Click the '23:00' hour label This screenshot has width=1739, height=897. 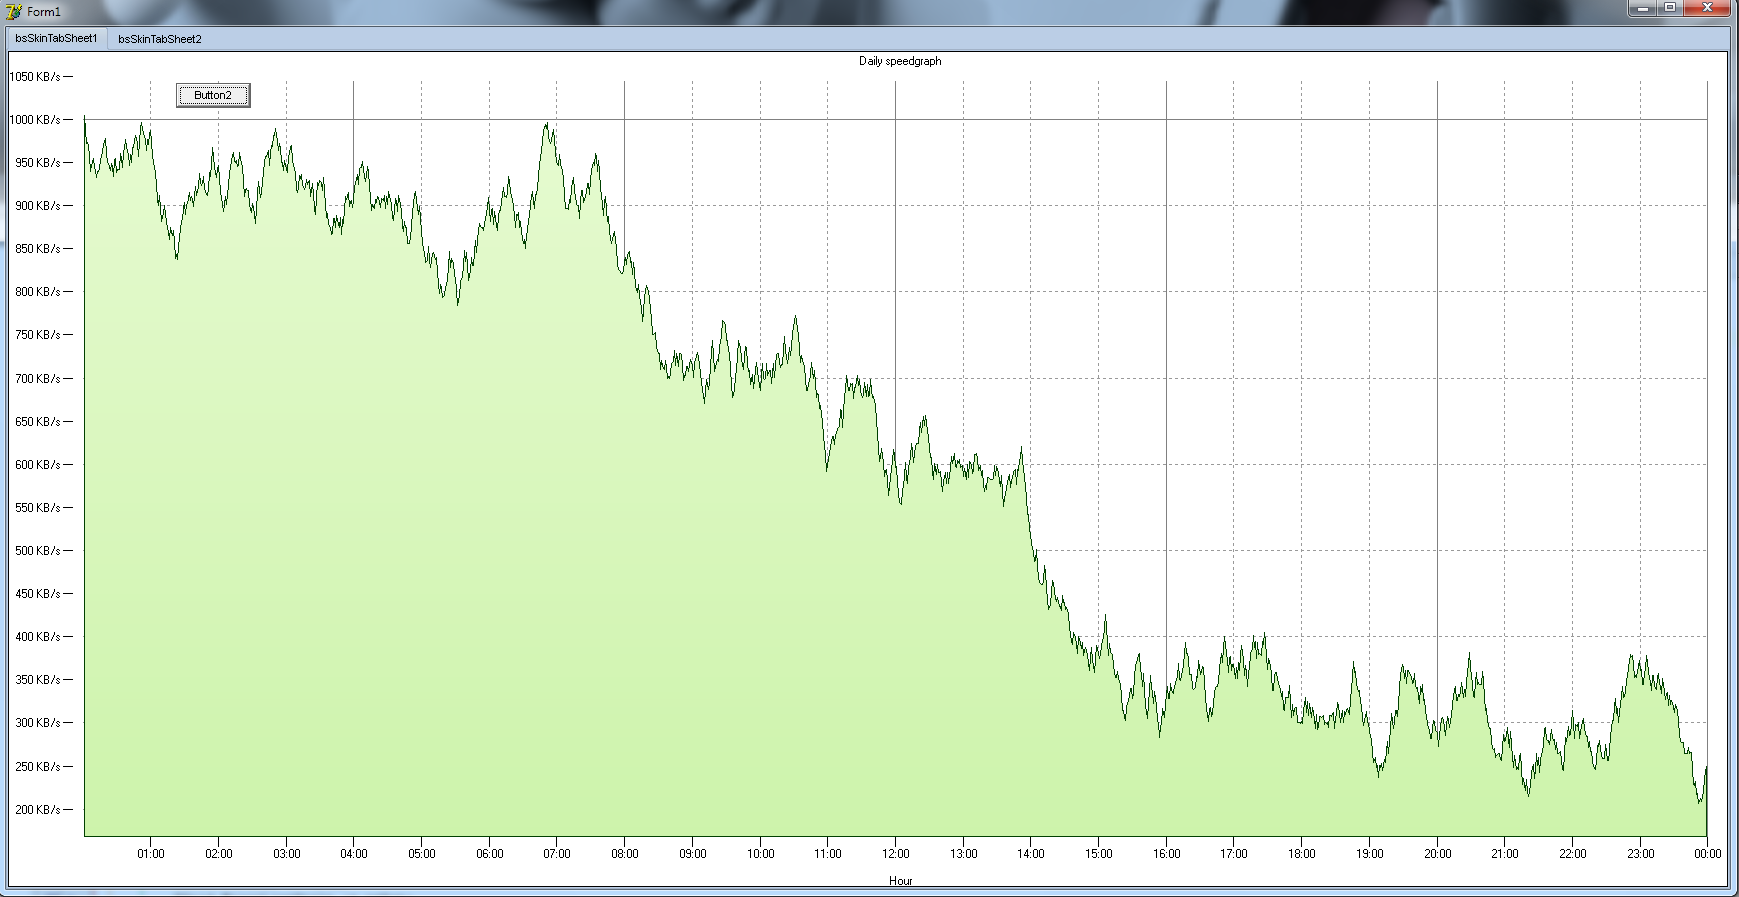click(1641, 854)
